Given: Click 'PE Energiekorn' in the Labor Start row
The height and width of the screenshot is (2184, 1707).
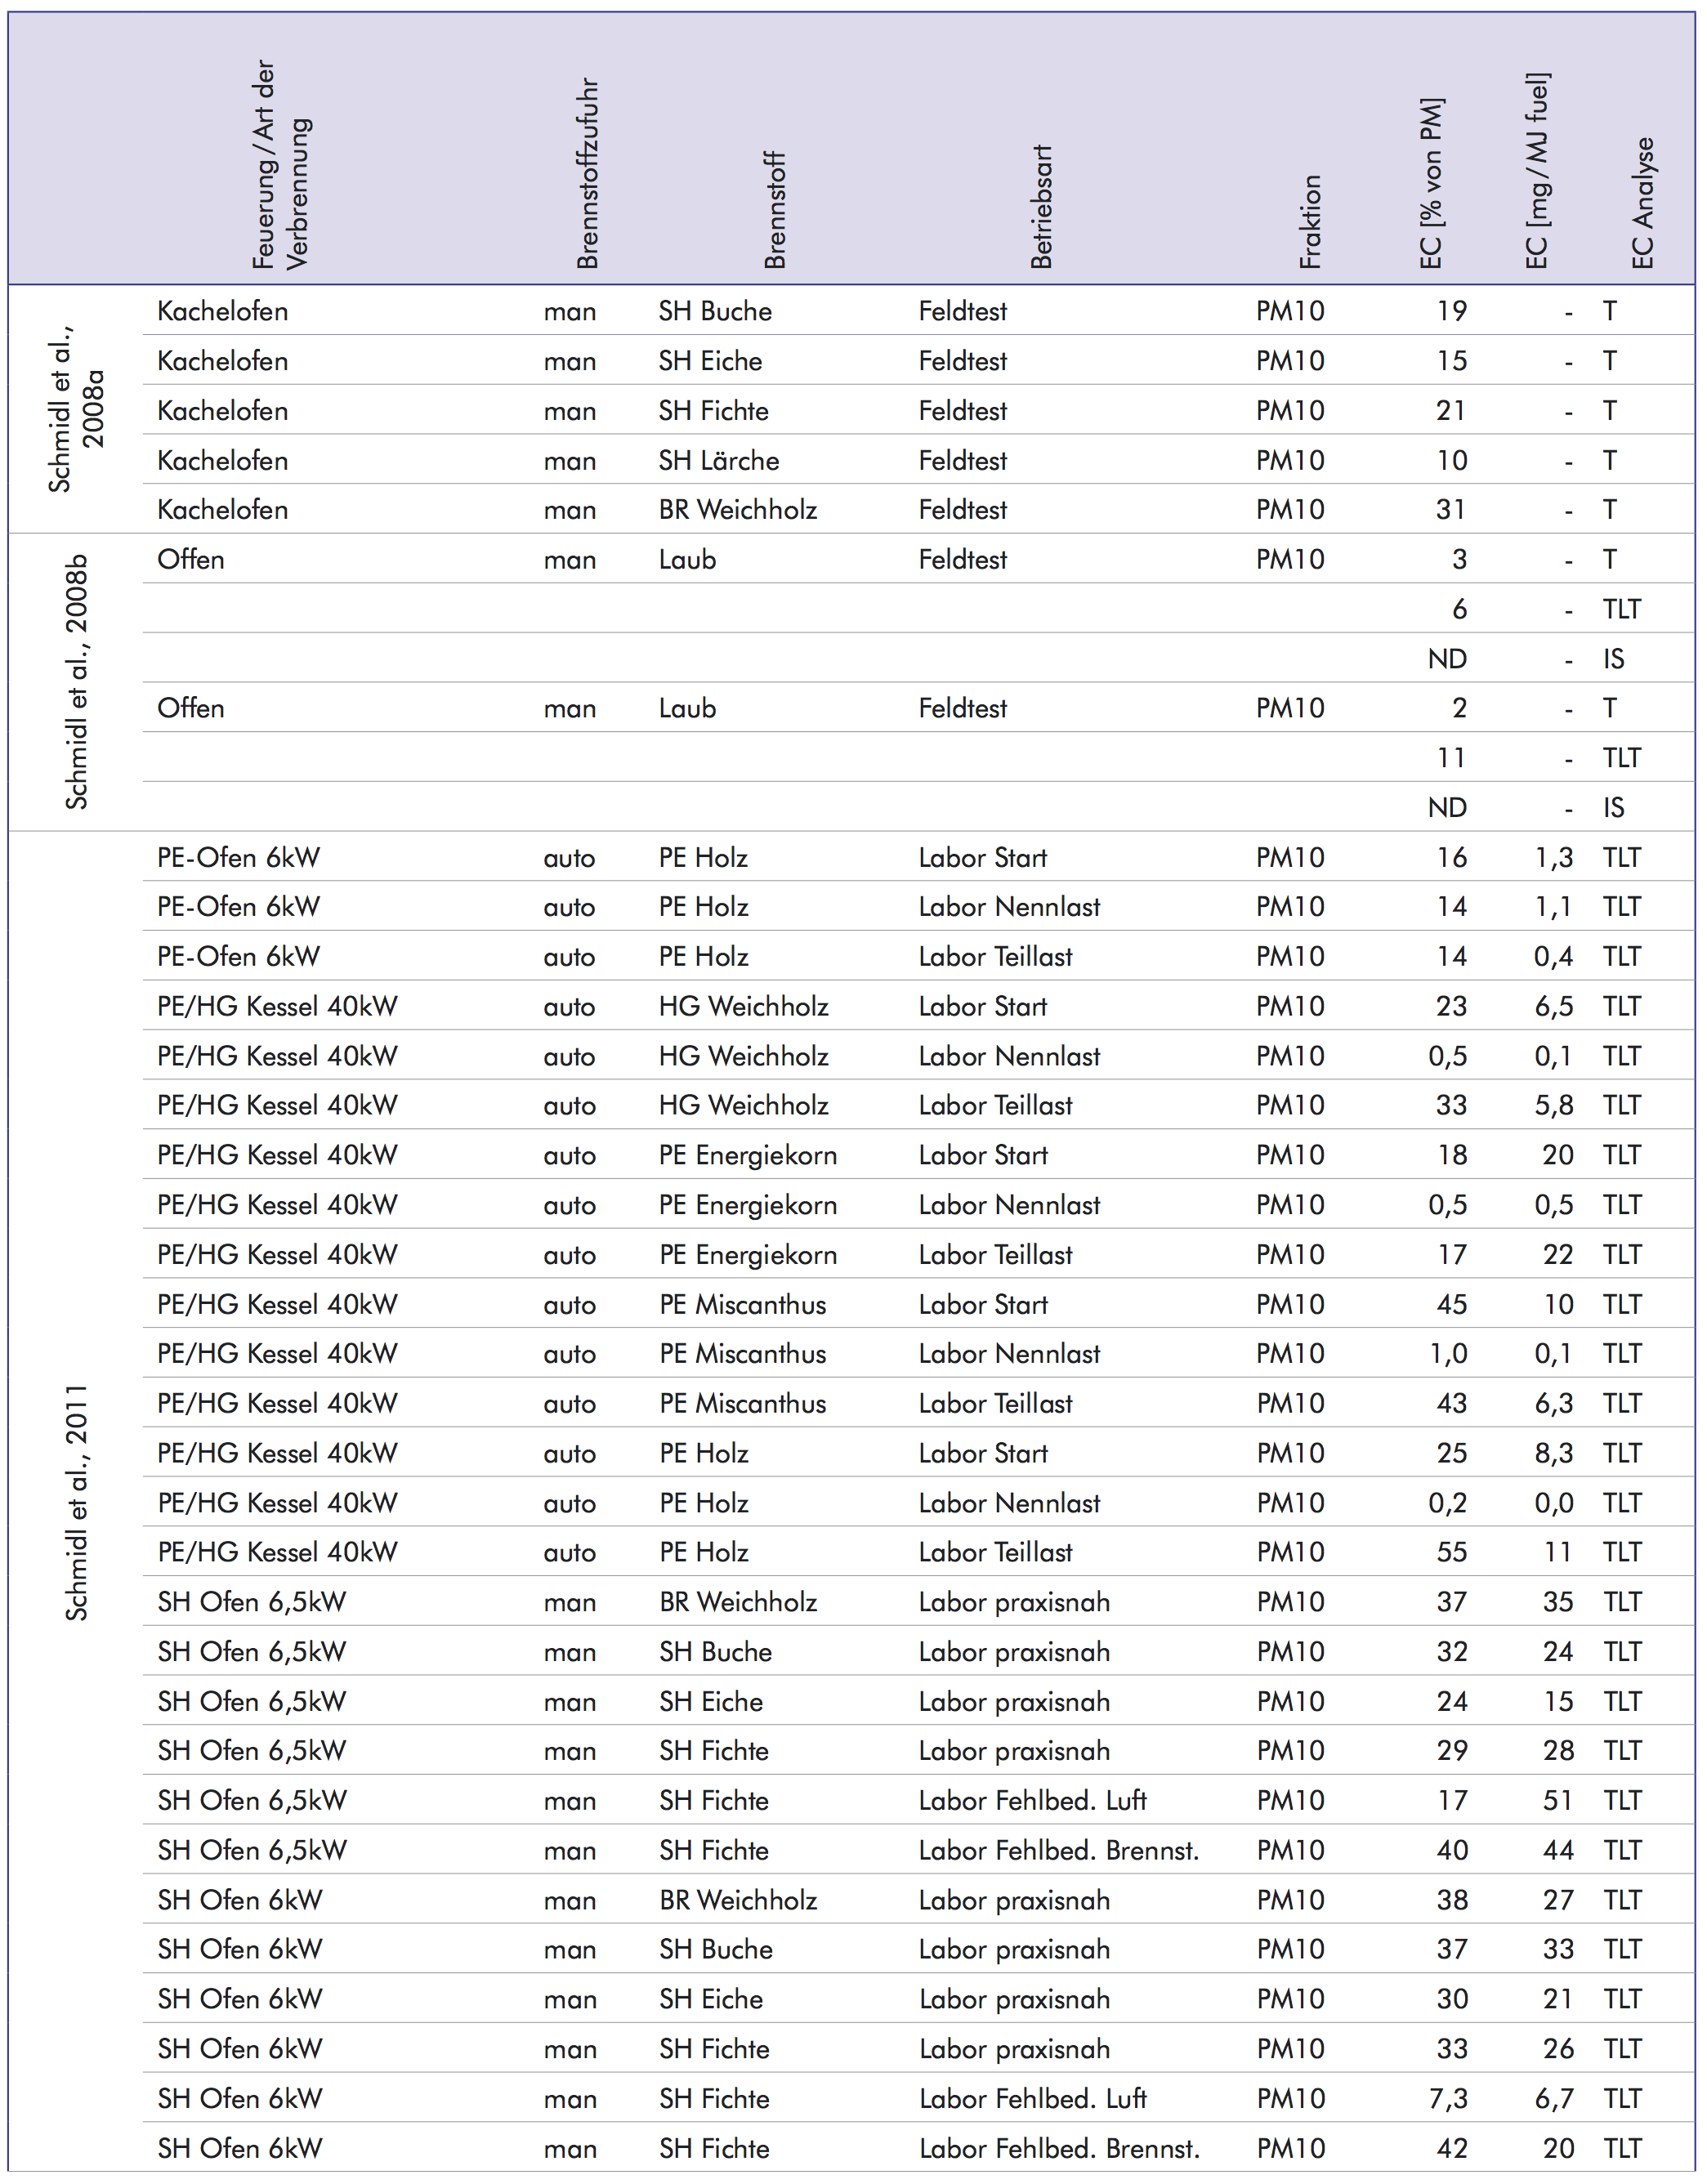Looking at the screenshot, I should pyautogui.click(x=747, y=1156).
